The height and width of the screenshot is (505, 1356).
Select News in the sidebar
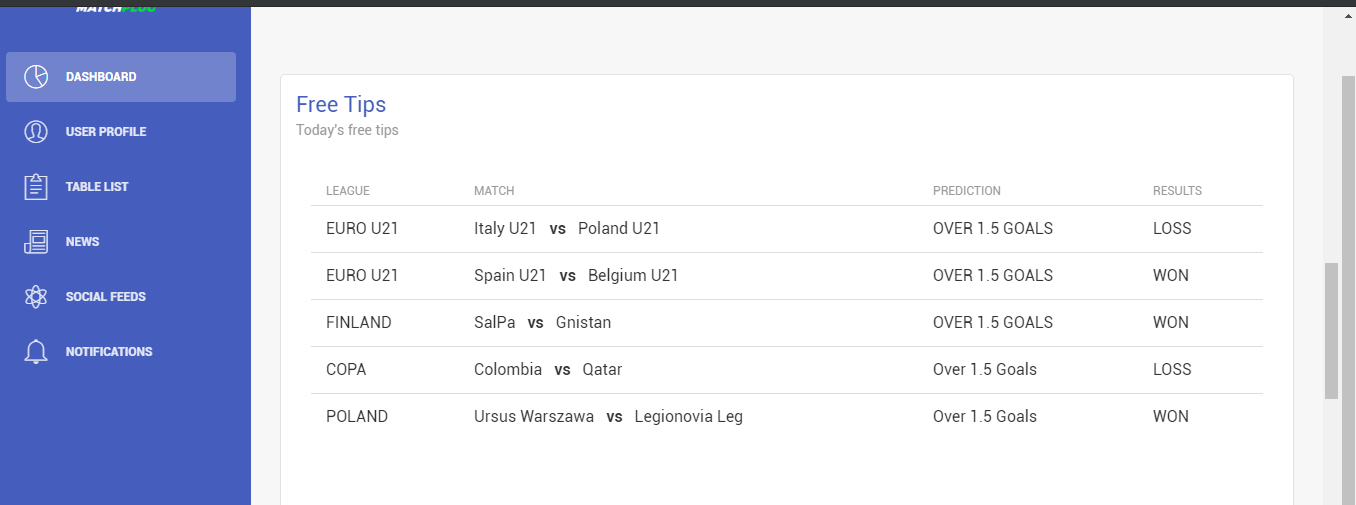coord(121,242)
